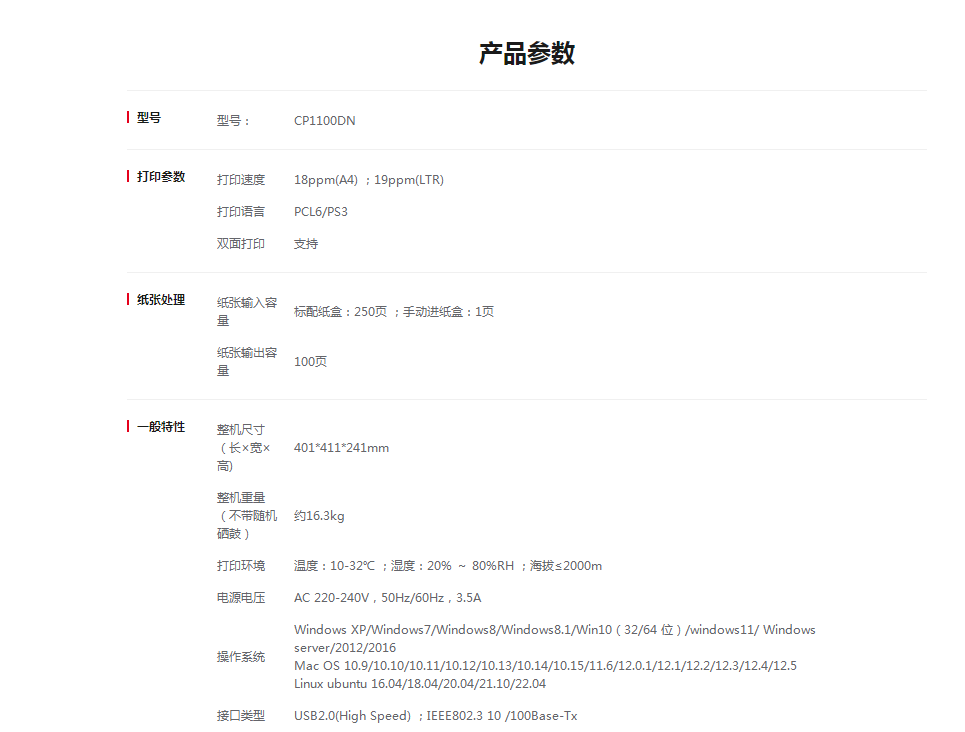Screen dimensions: 965x732
Task: Select the CP1100DN model number value
Action: point(324,121)
